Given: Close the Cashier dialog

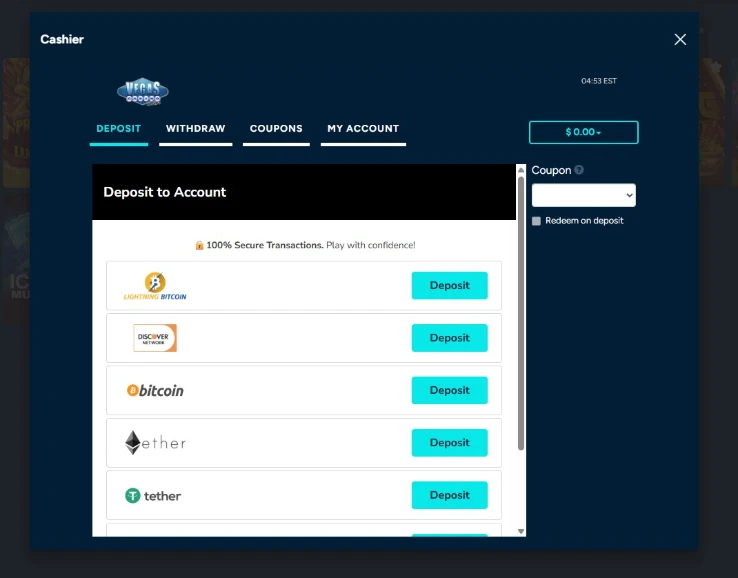Looking at the screenshot, I should (x=680, y=40).
